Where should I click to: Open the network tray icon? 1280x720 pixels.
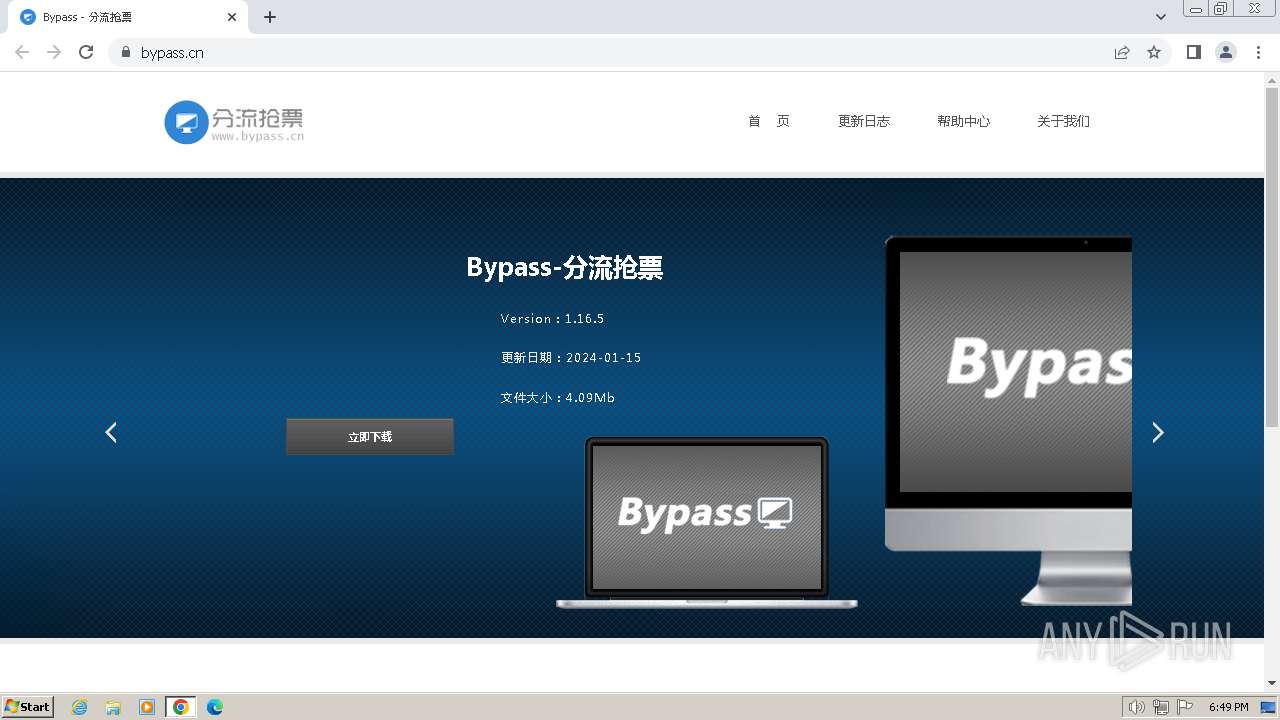(1161, 707)
